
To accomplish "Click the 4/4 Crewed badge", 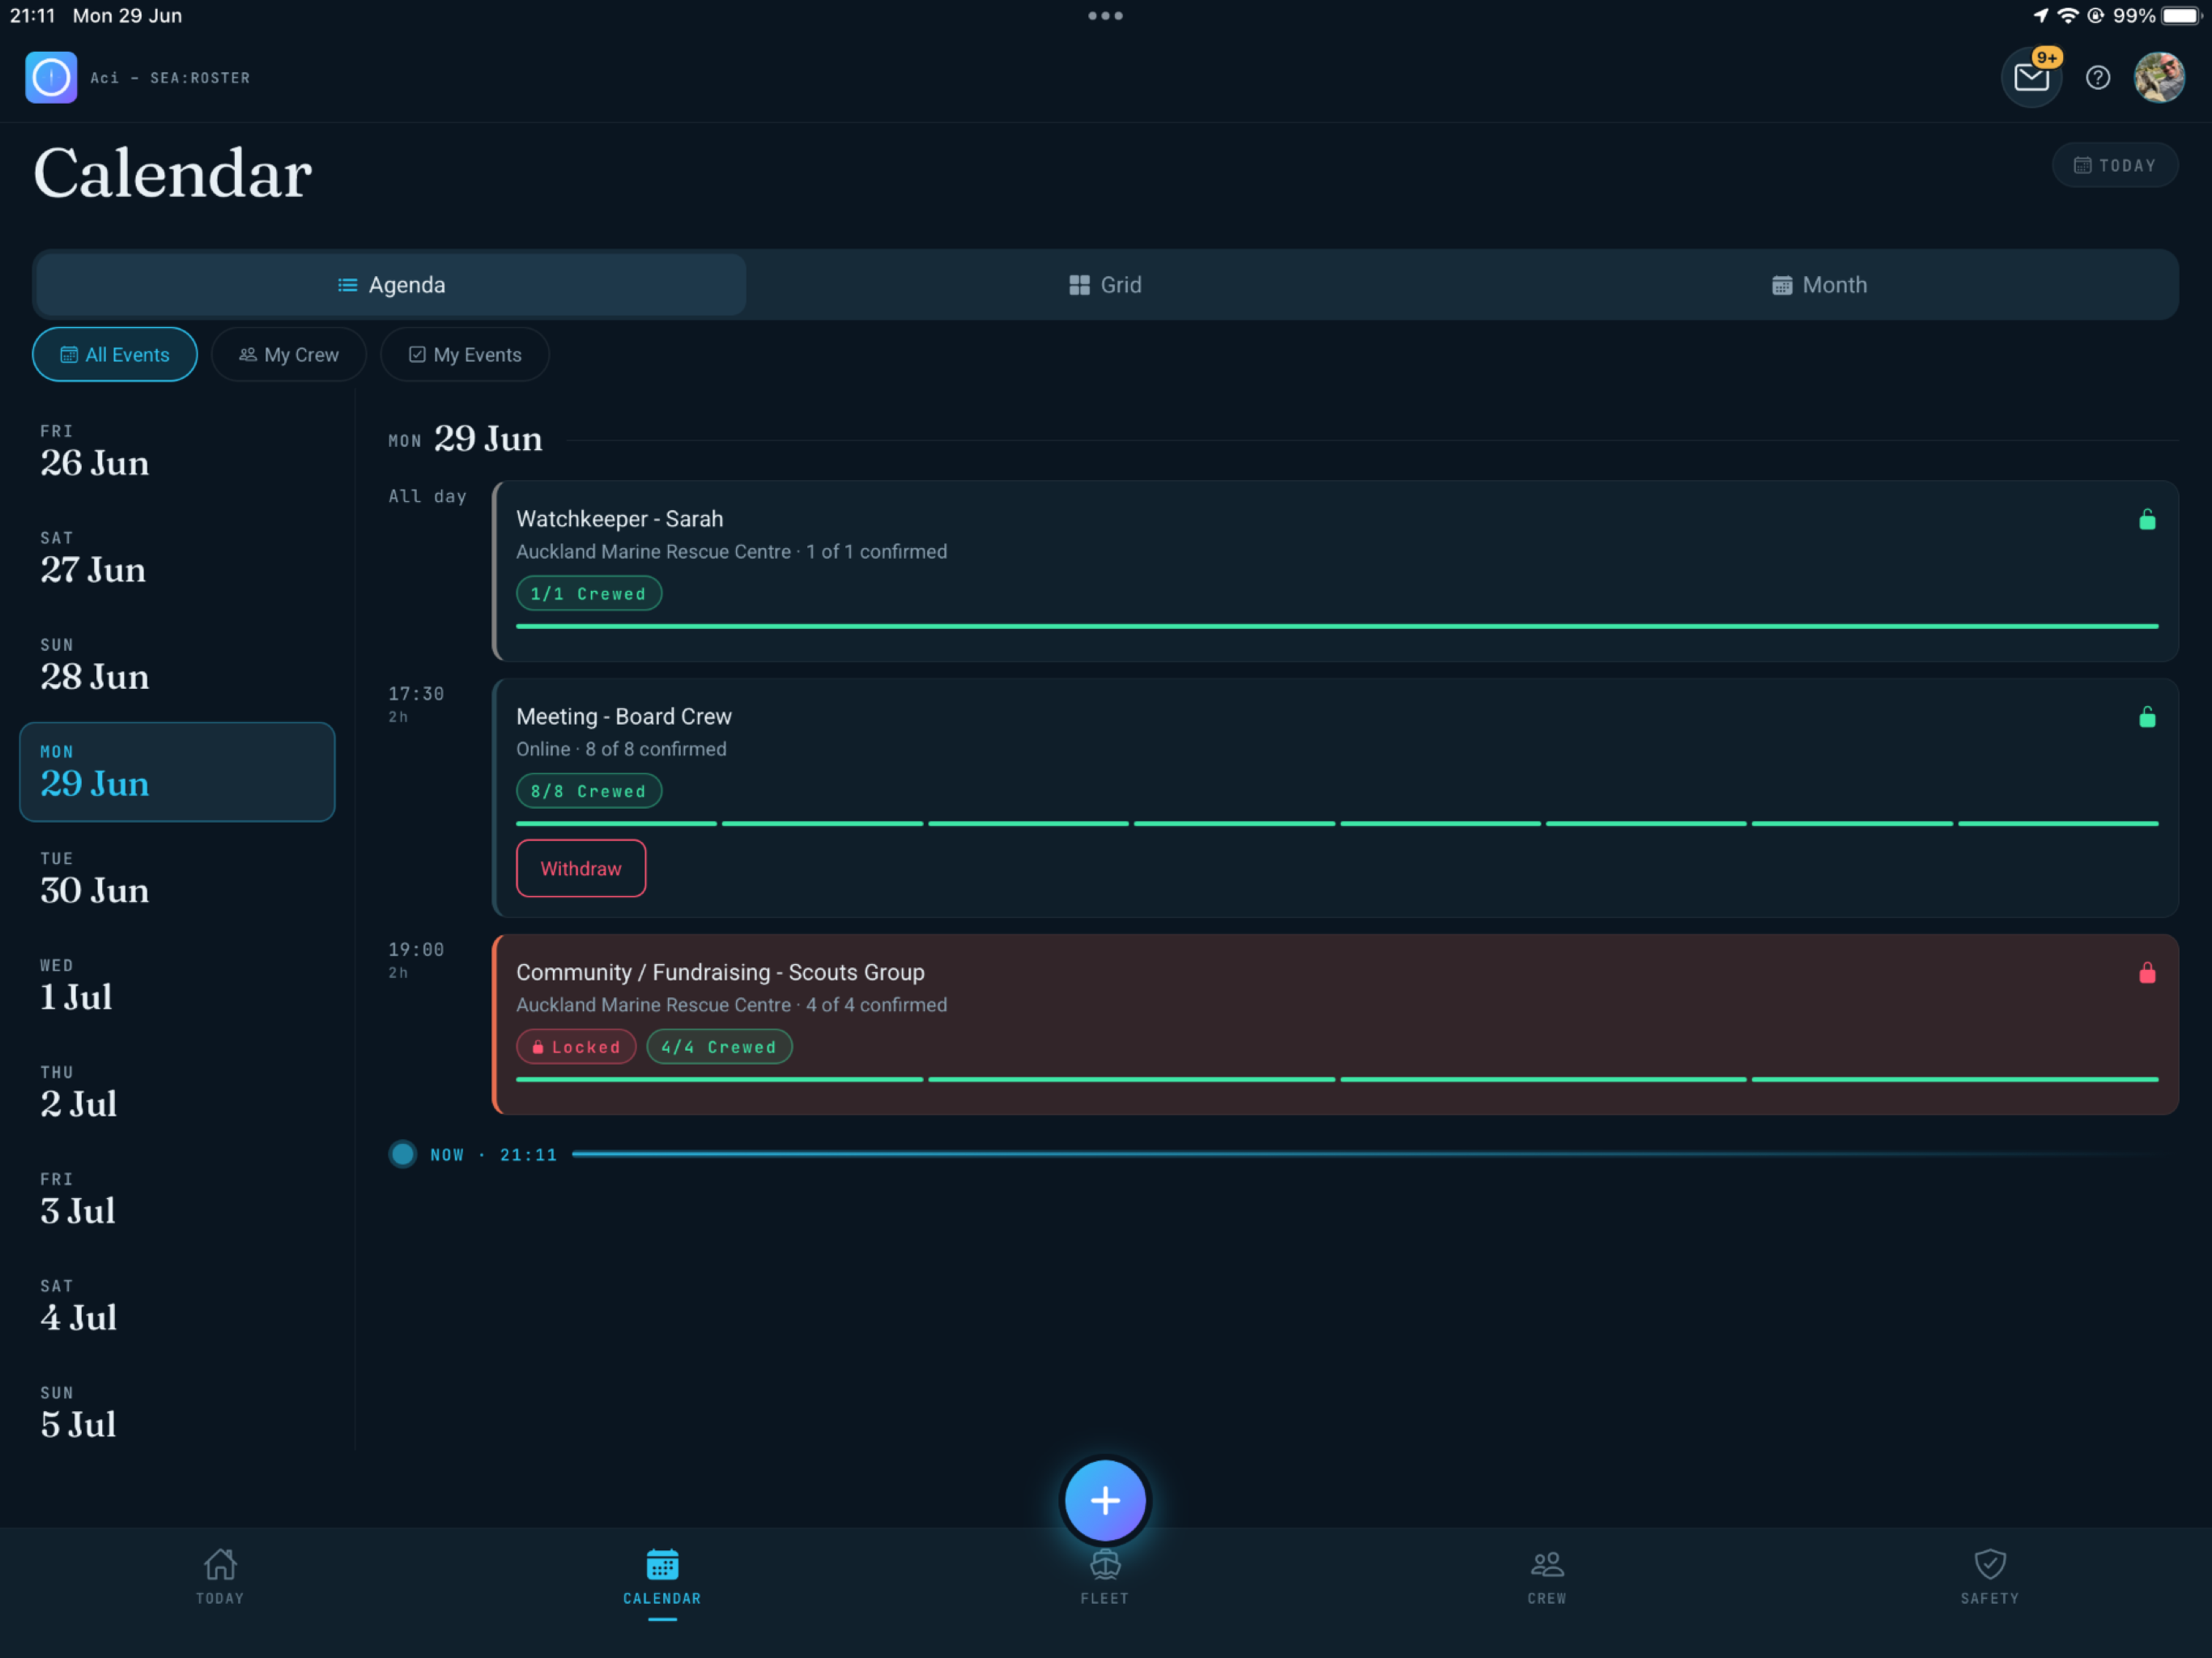I will tap(719, 1047).
